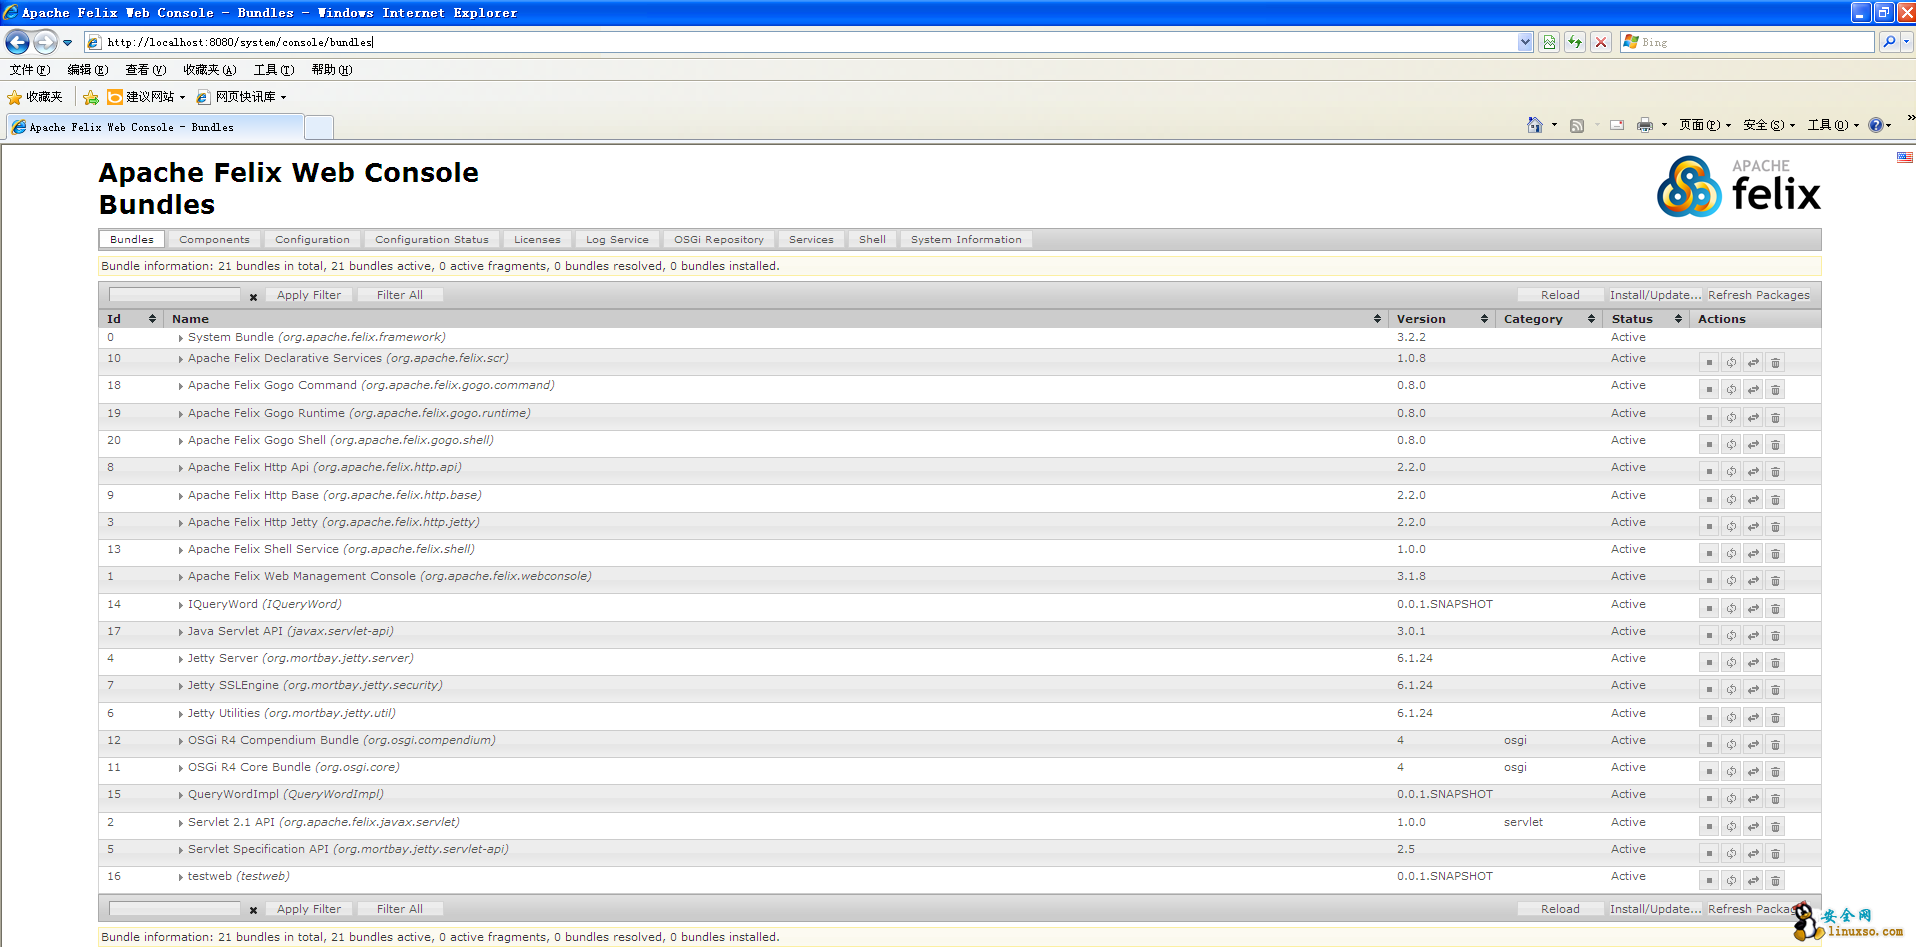Stop the Apache Felix Declarative Services bundle

click(1709, 363)
